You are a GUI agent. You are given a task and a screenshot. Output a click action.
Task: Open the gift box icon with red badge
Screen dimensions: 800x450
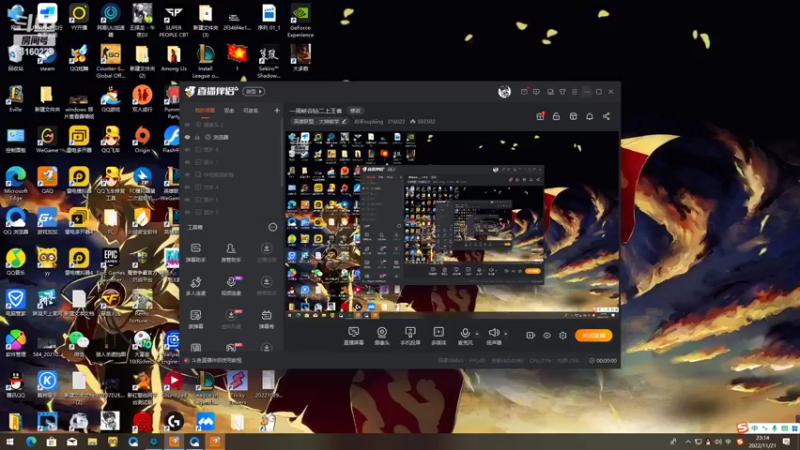540,116
